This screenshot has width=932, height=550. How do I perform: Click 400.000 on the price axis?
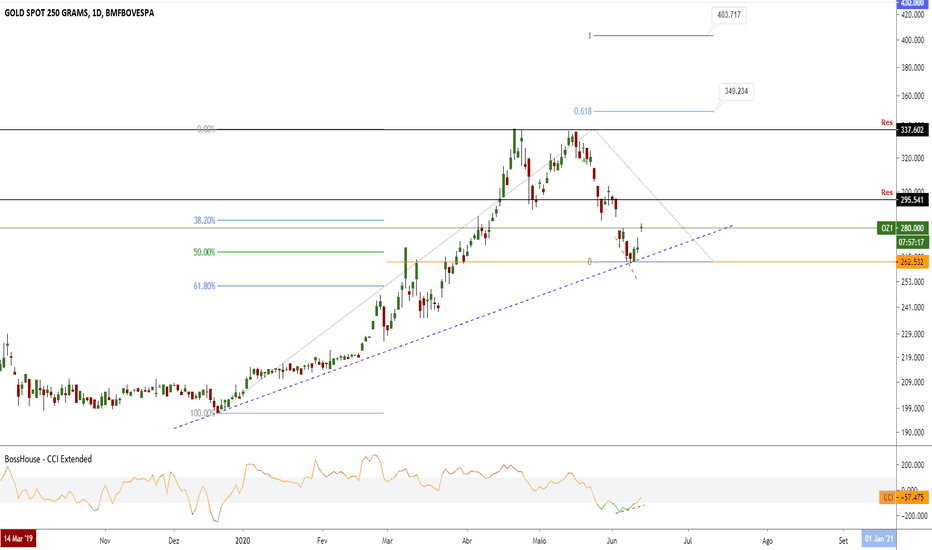[912, 40]
